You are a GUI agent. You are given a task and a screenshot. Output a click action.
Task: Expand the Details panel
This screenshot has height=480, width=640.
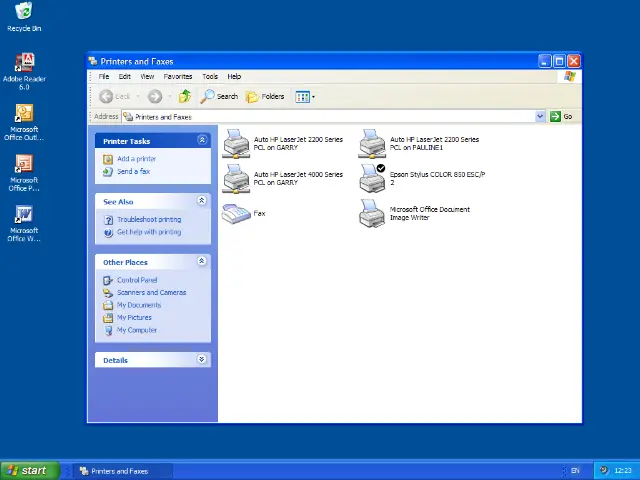coord(202,359)
